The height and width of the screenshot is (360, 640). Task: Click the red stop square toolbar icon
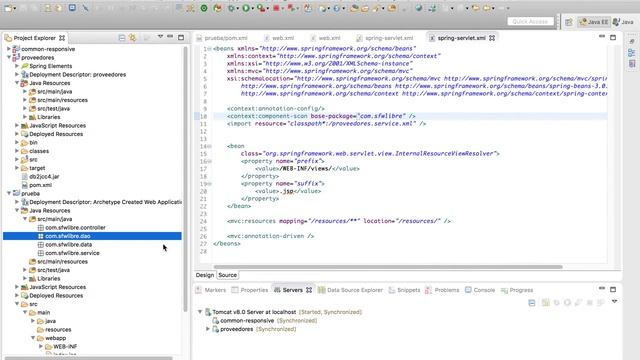[276, 8]
